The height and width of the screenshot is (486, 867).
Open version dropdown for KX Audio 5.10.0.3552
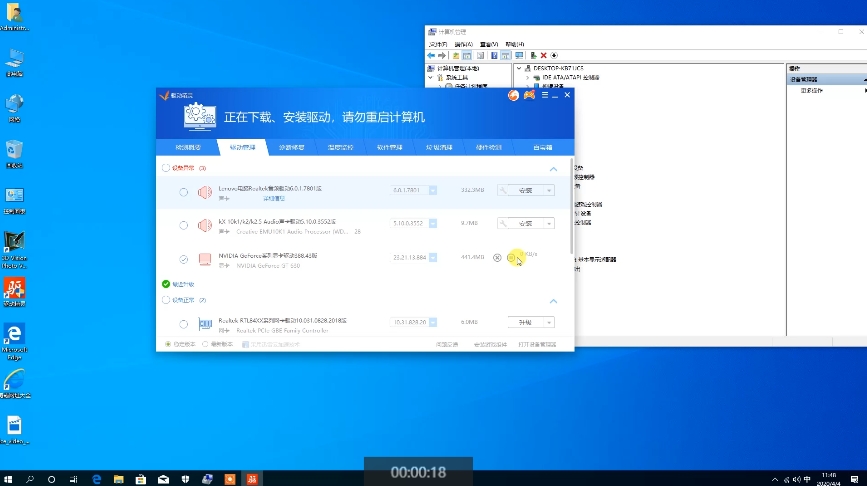[433, 223]
